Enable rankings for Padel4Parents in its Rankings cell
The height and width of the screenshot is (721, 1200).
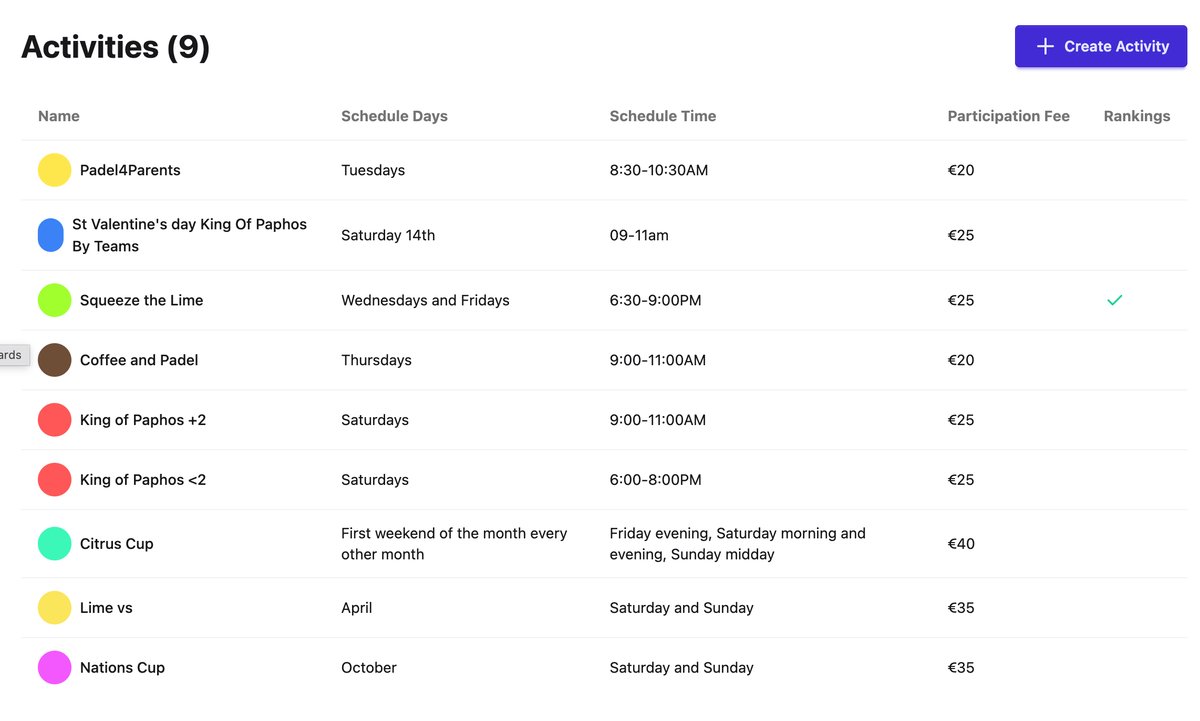coord(1114,170)
